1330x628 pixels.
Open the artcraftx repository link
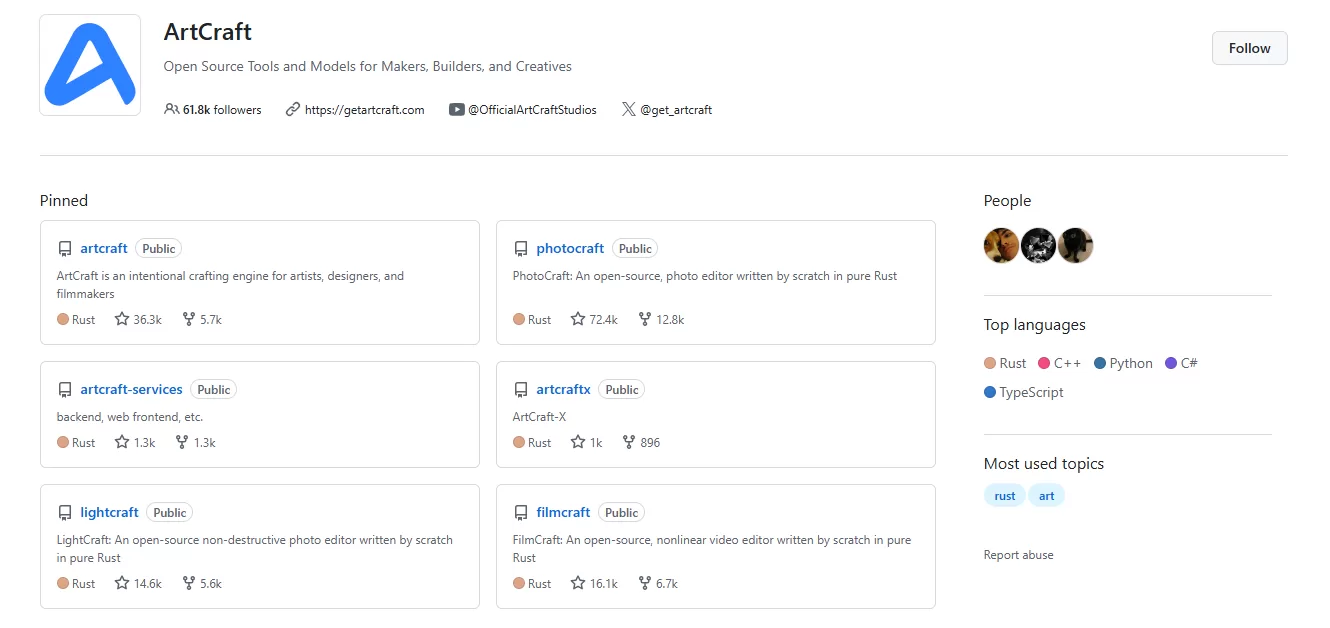click(564, 390)
